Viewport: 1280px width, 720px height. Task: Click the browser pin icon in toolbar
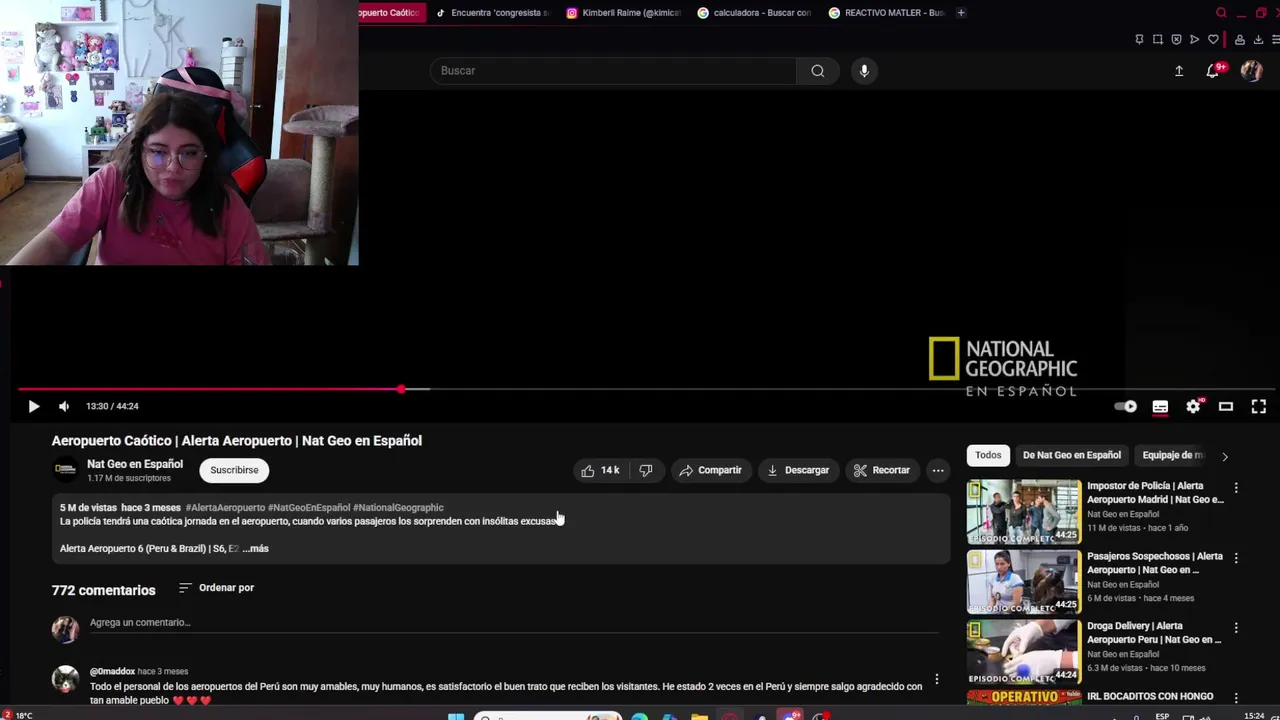click(1139, 40)
